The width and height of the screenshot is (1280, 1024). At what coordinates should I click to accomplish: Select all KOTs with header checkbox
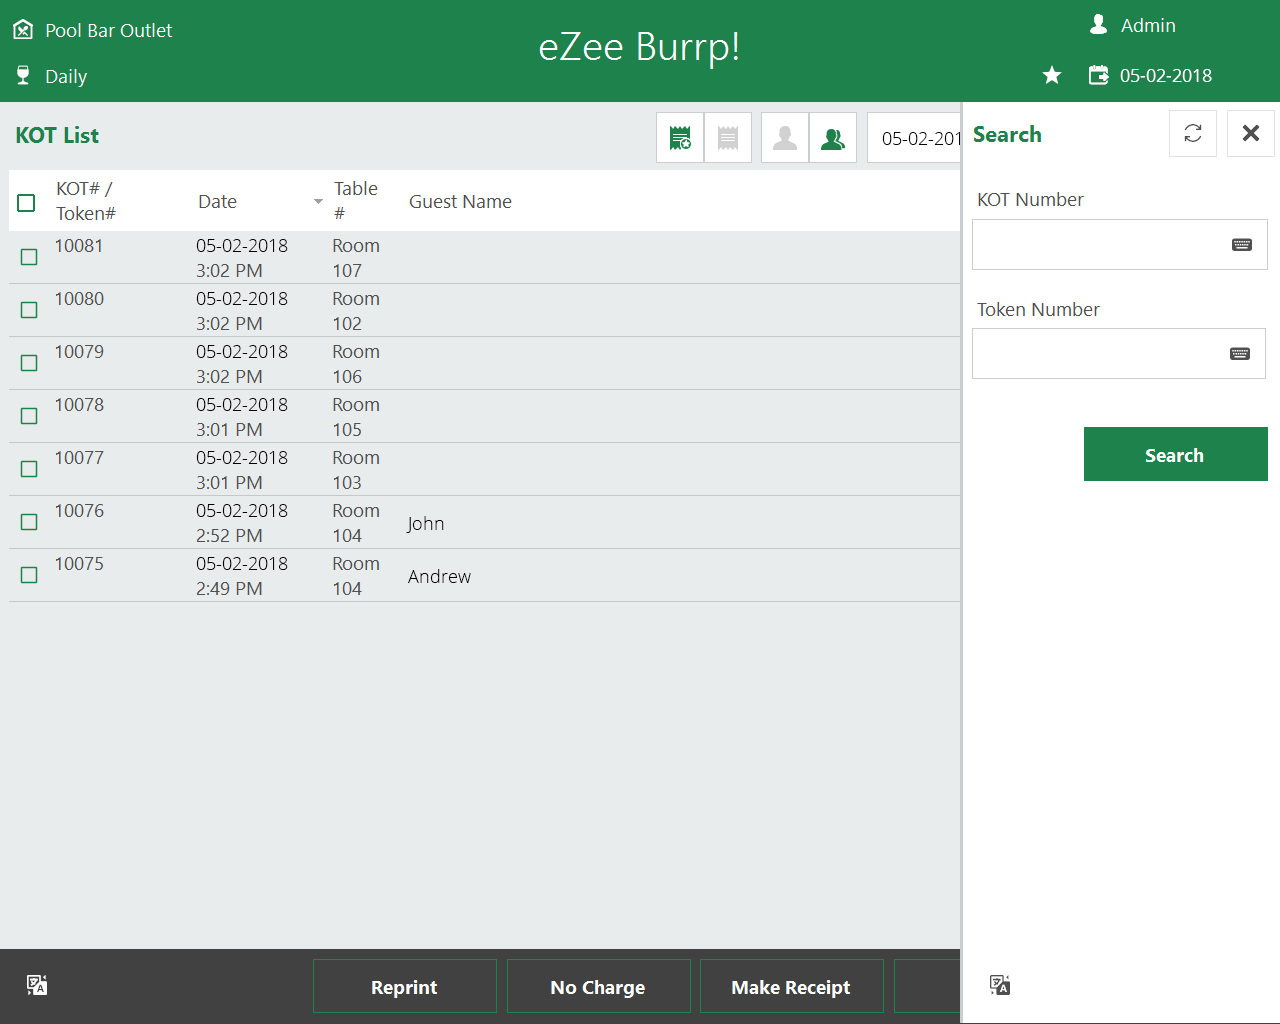(27, 203)
